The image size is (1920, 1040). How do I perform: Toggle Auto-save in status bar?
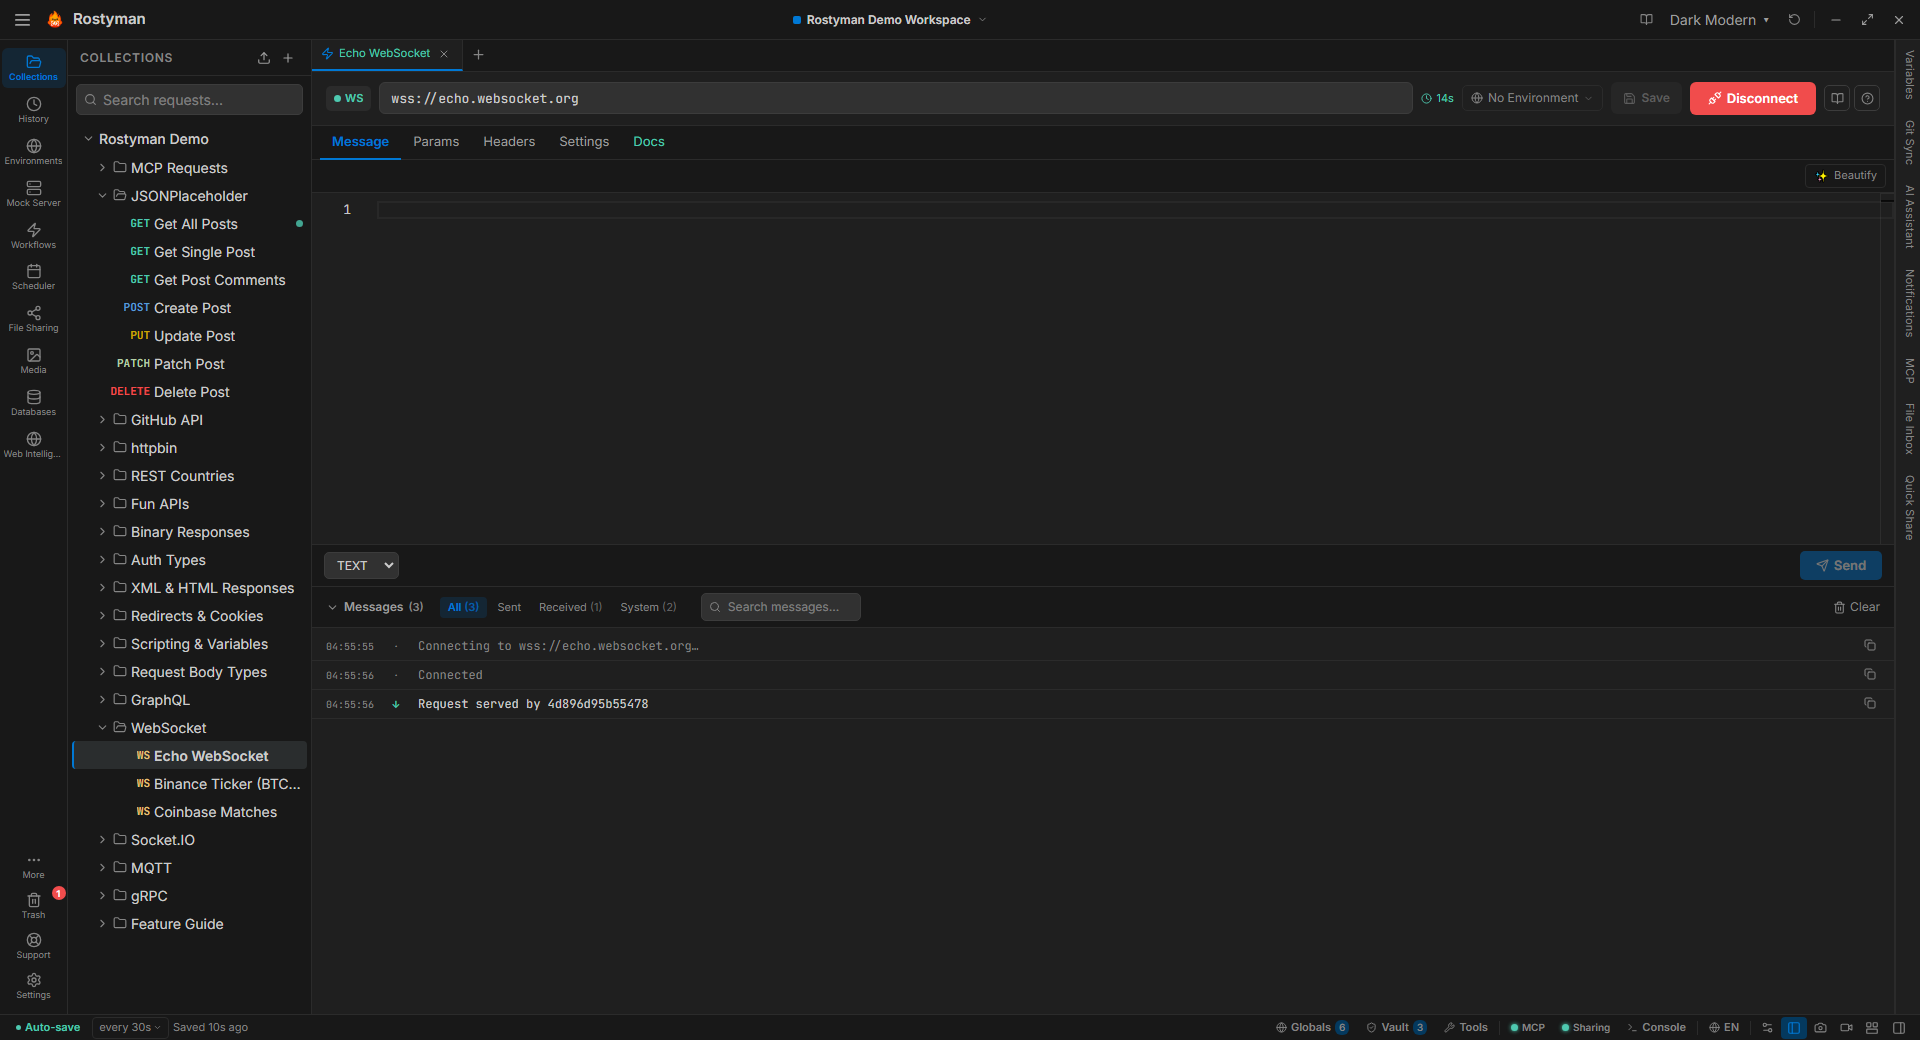(48, 1027)
